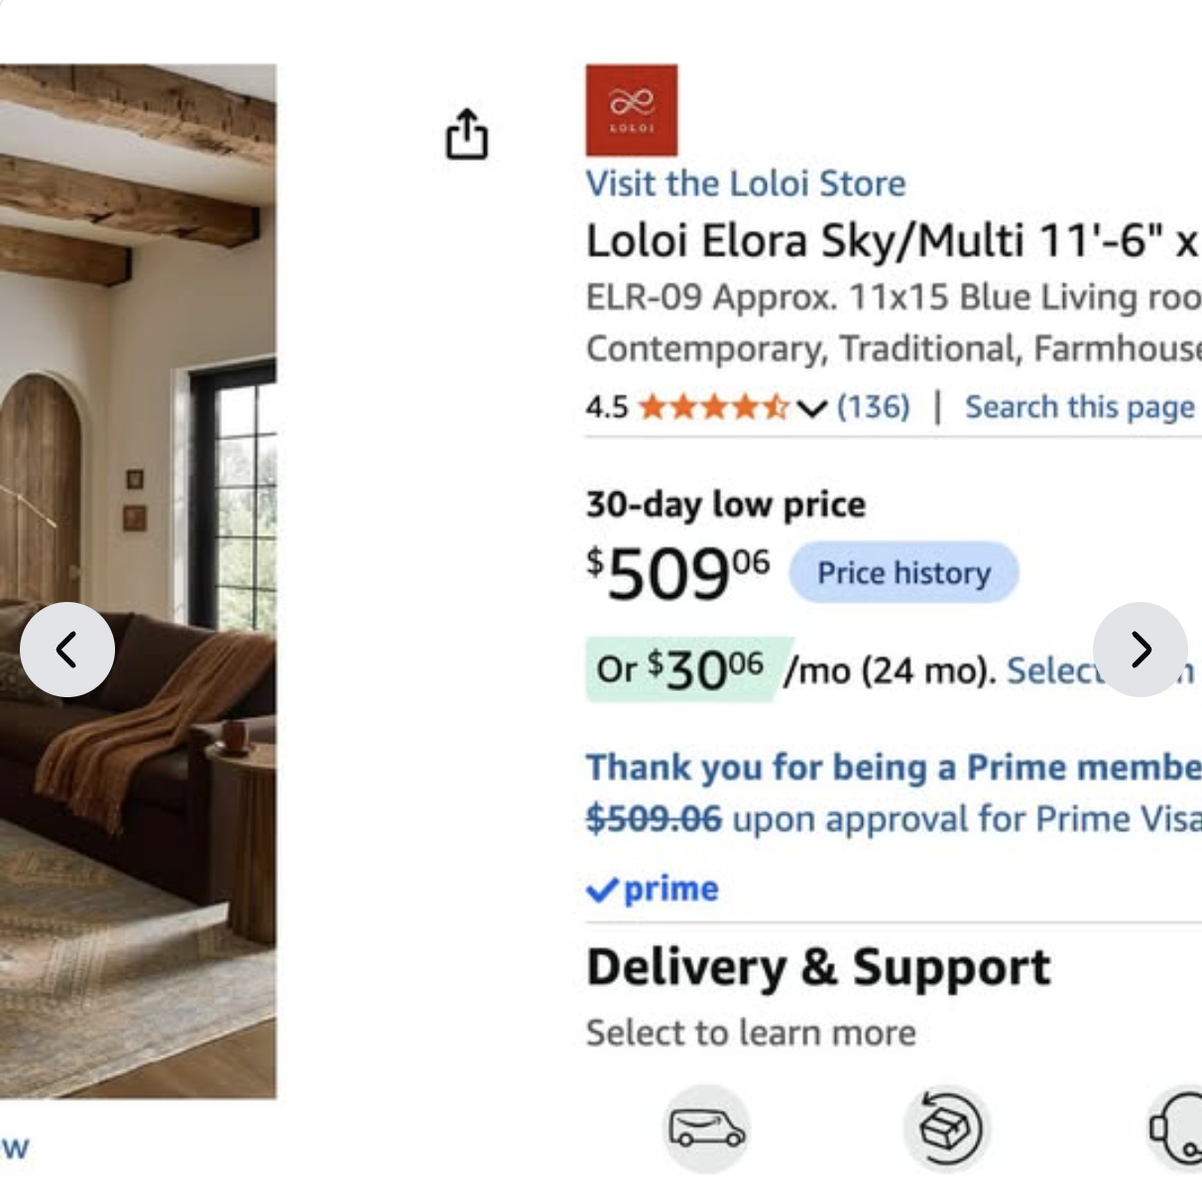Select the returns box icon
This screenshot has width=1202, height=1200.
(946, 1129)
